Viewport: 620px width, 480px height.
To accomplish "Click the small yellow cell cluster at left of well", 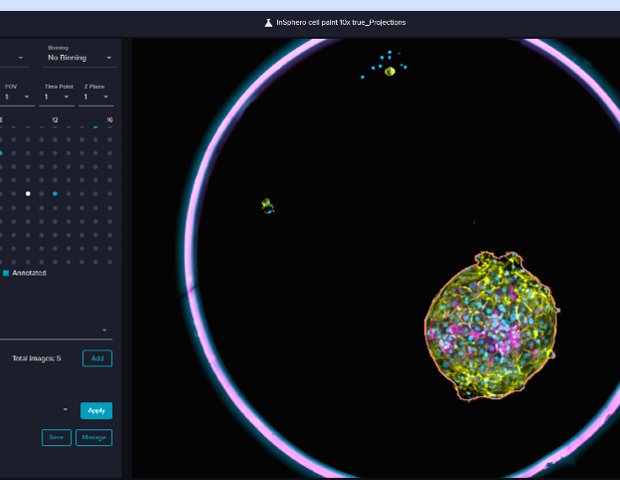I will tap(268, 206).
